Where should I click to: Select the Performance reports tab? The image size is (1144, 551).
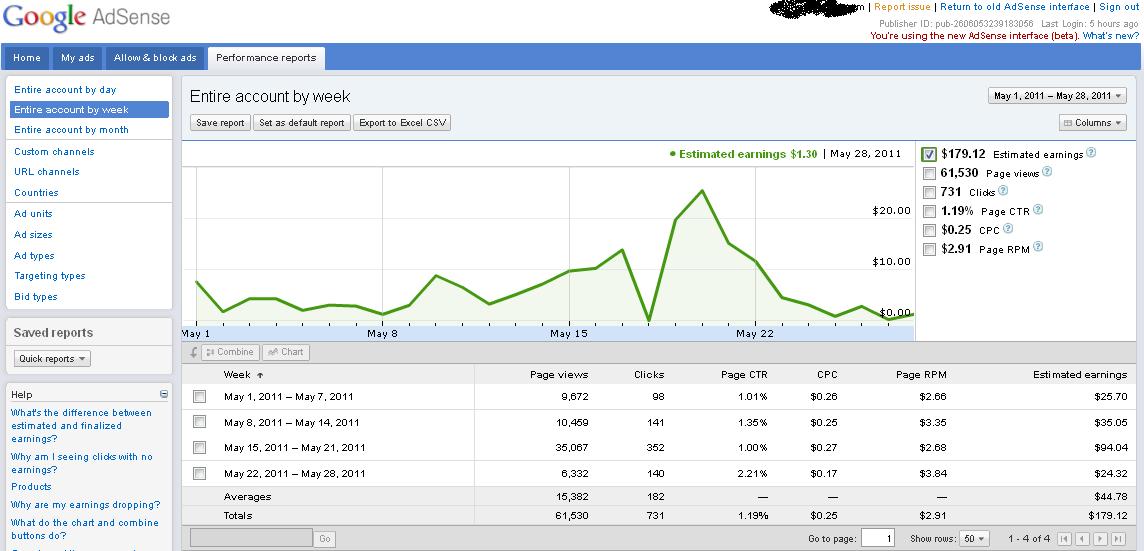coord(266,58)
